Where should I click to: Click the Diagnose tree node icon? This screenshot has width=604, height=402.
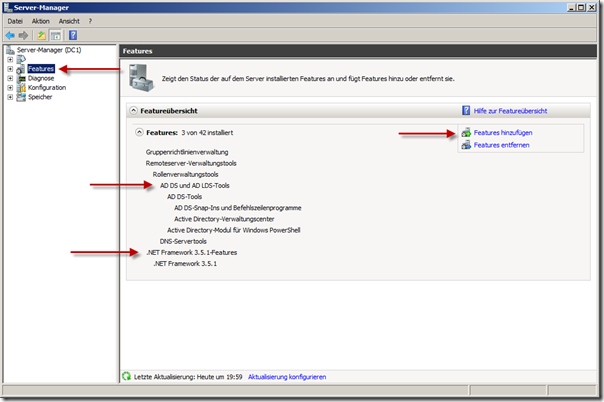pos(22,79)
